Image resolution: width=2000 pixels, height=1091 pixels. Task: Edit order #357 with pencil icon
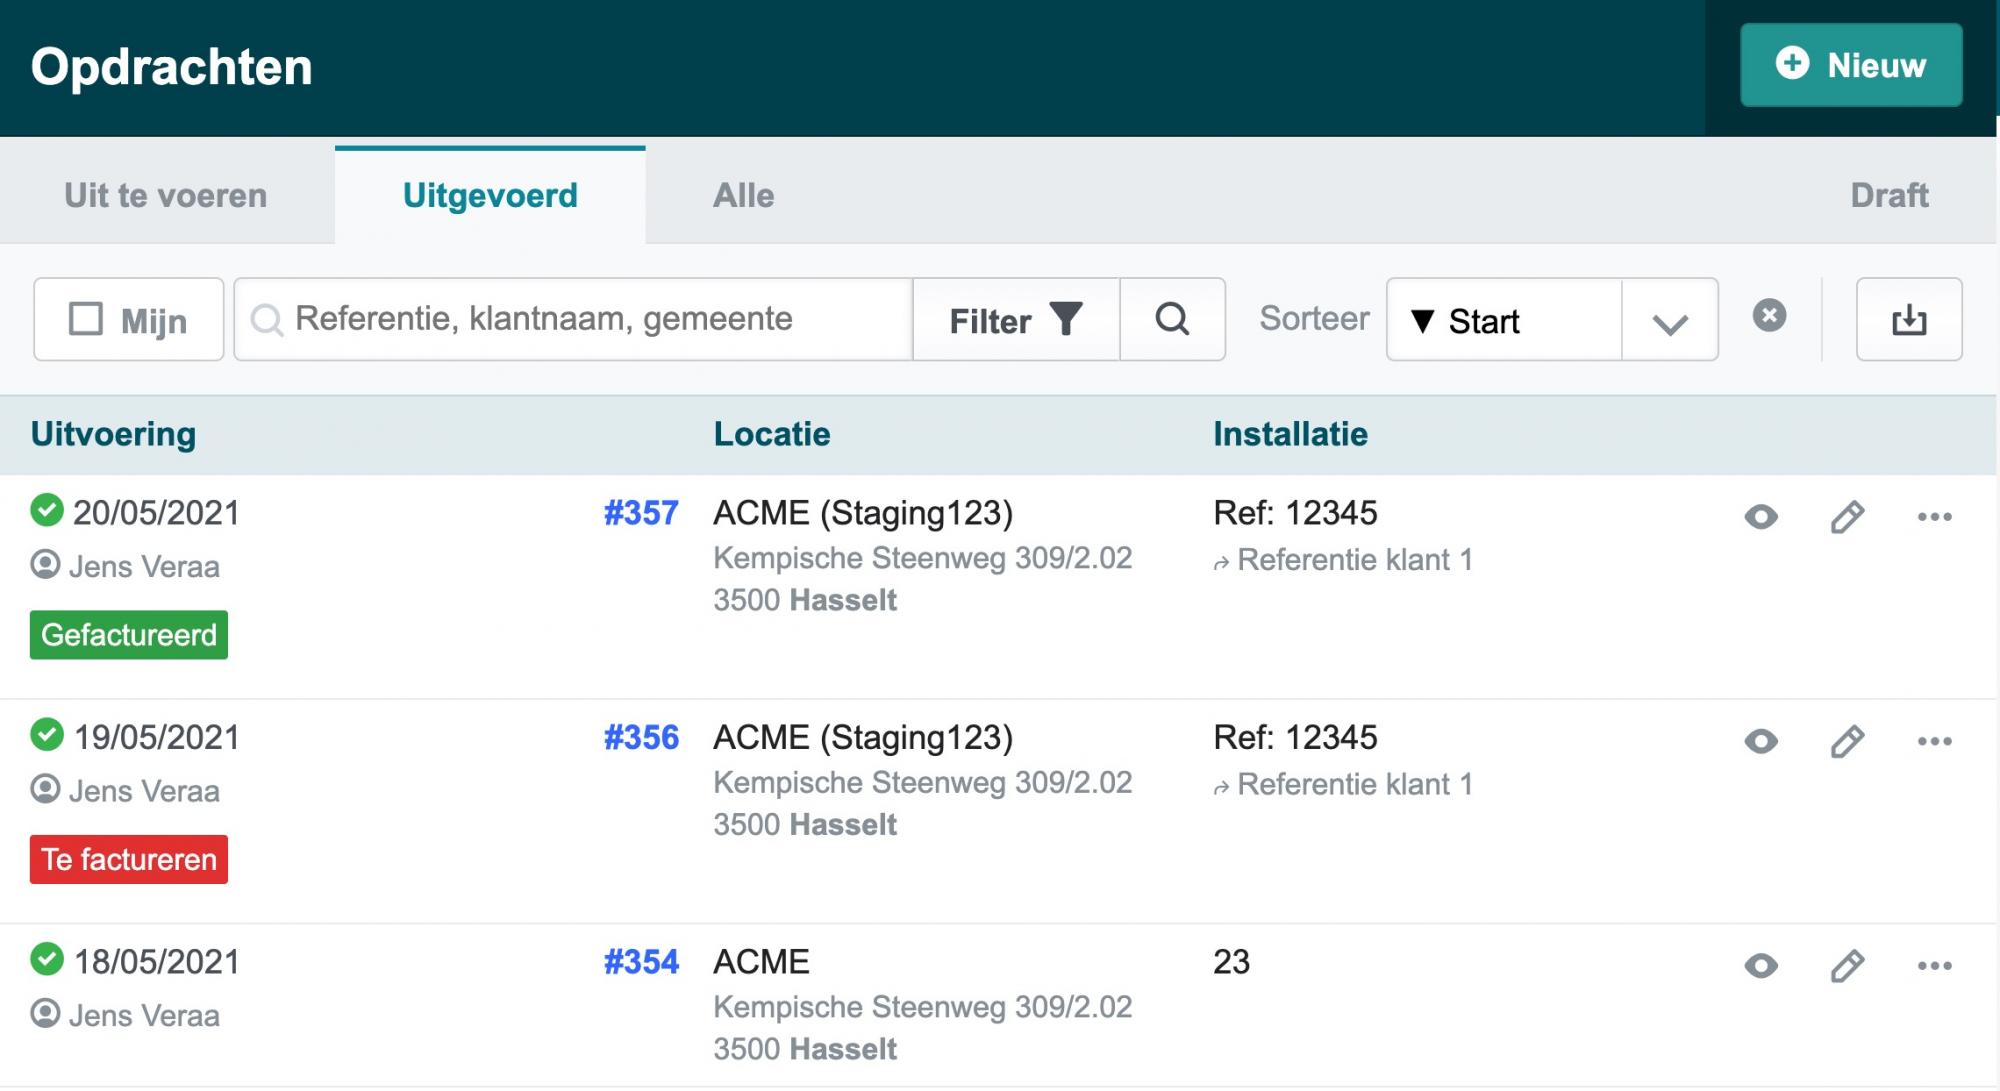(x=1847, y=517)
